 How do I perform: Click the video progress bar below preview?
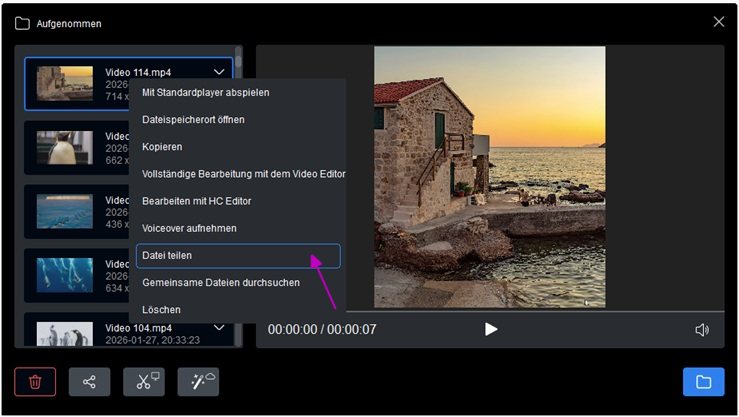[490, 311]
